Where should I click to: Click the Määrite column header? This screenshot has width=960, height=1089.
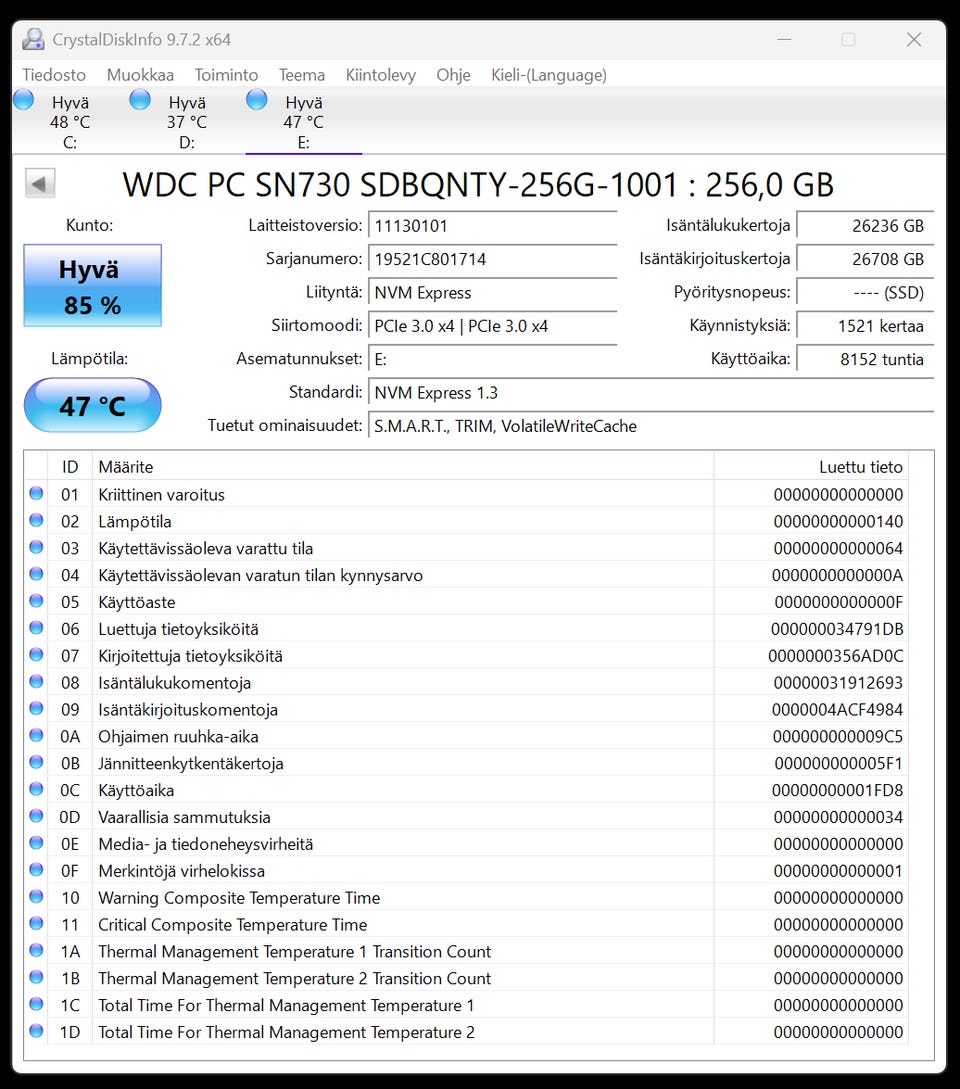[403, 467]
